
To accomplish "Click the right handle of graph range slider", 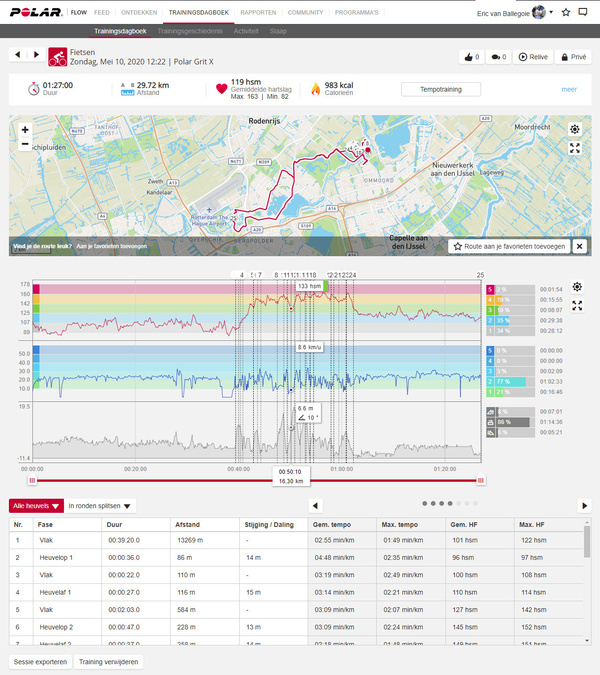I will [x=481, y=480].
